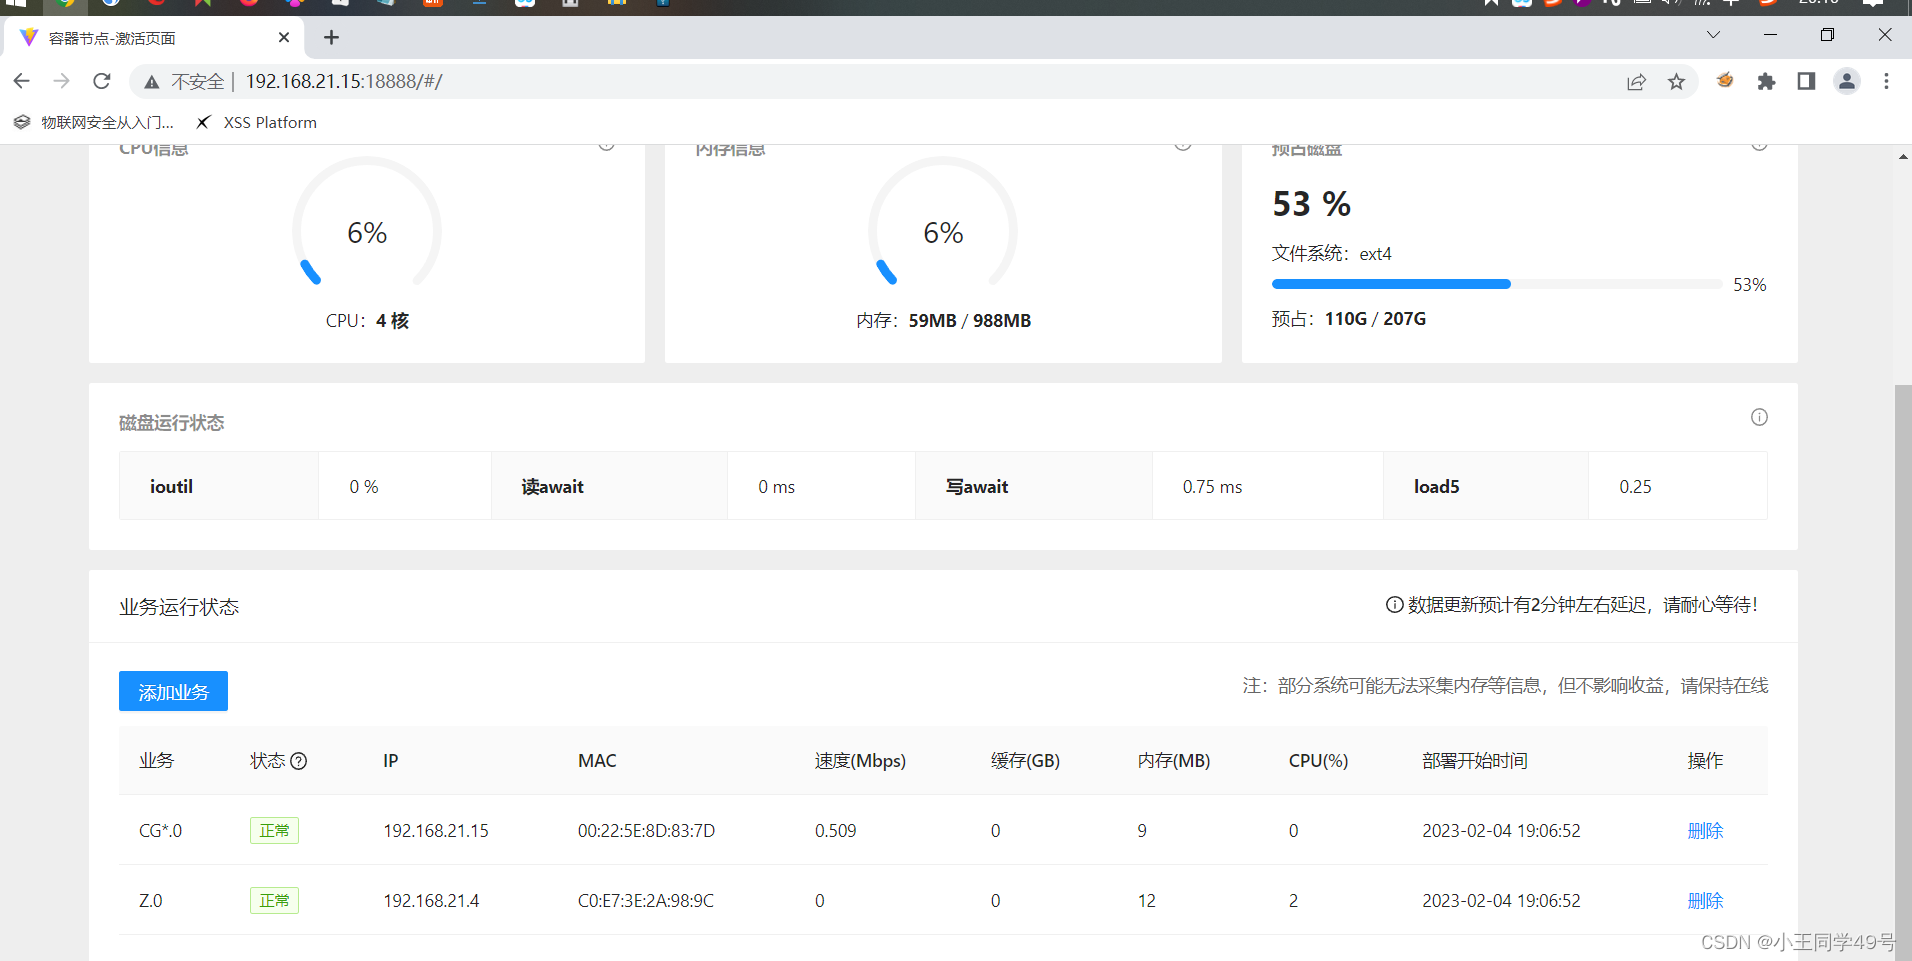This screenshot has width=1912, height=961.
Task: Delete the CG*.0 service row
Action: point(1705,830)
